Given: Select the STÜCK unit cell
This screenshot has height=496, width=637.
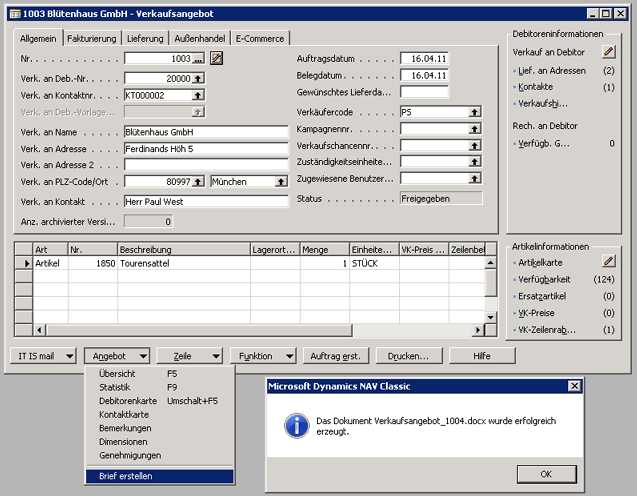Looking at the screenshot, I should (x=374, y=263).
